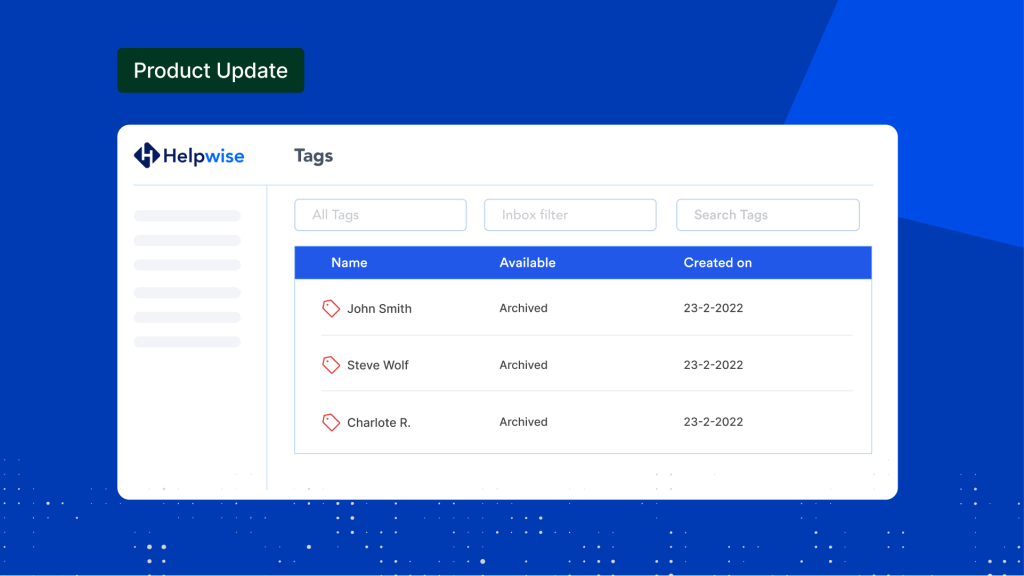The height and width of the screenshot is (576, 1024).
Task: Select the tag icon beside John Smith
Action: tap(331, 308)
